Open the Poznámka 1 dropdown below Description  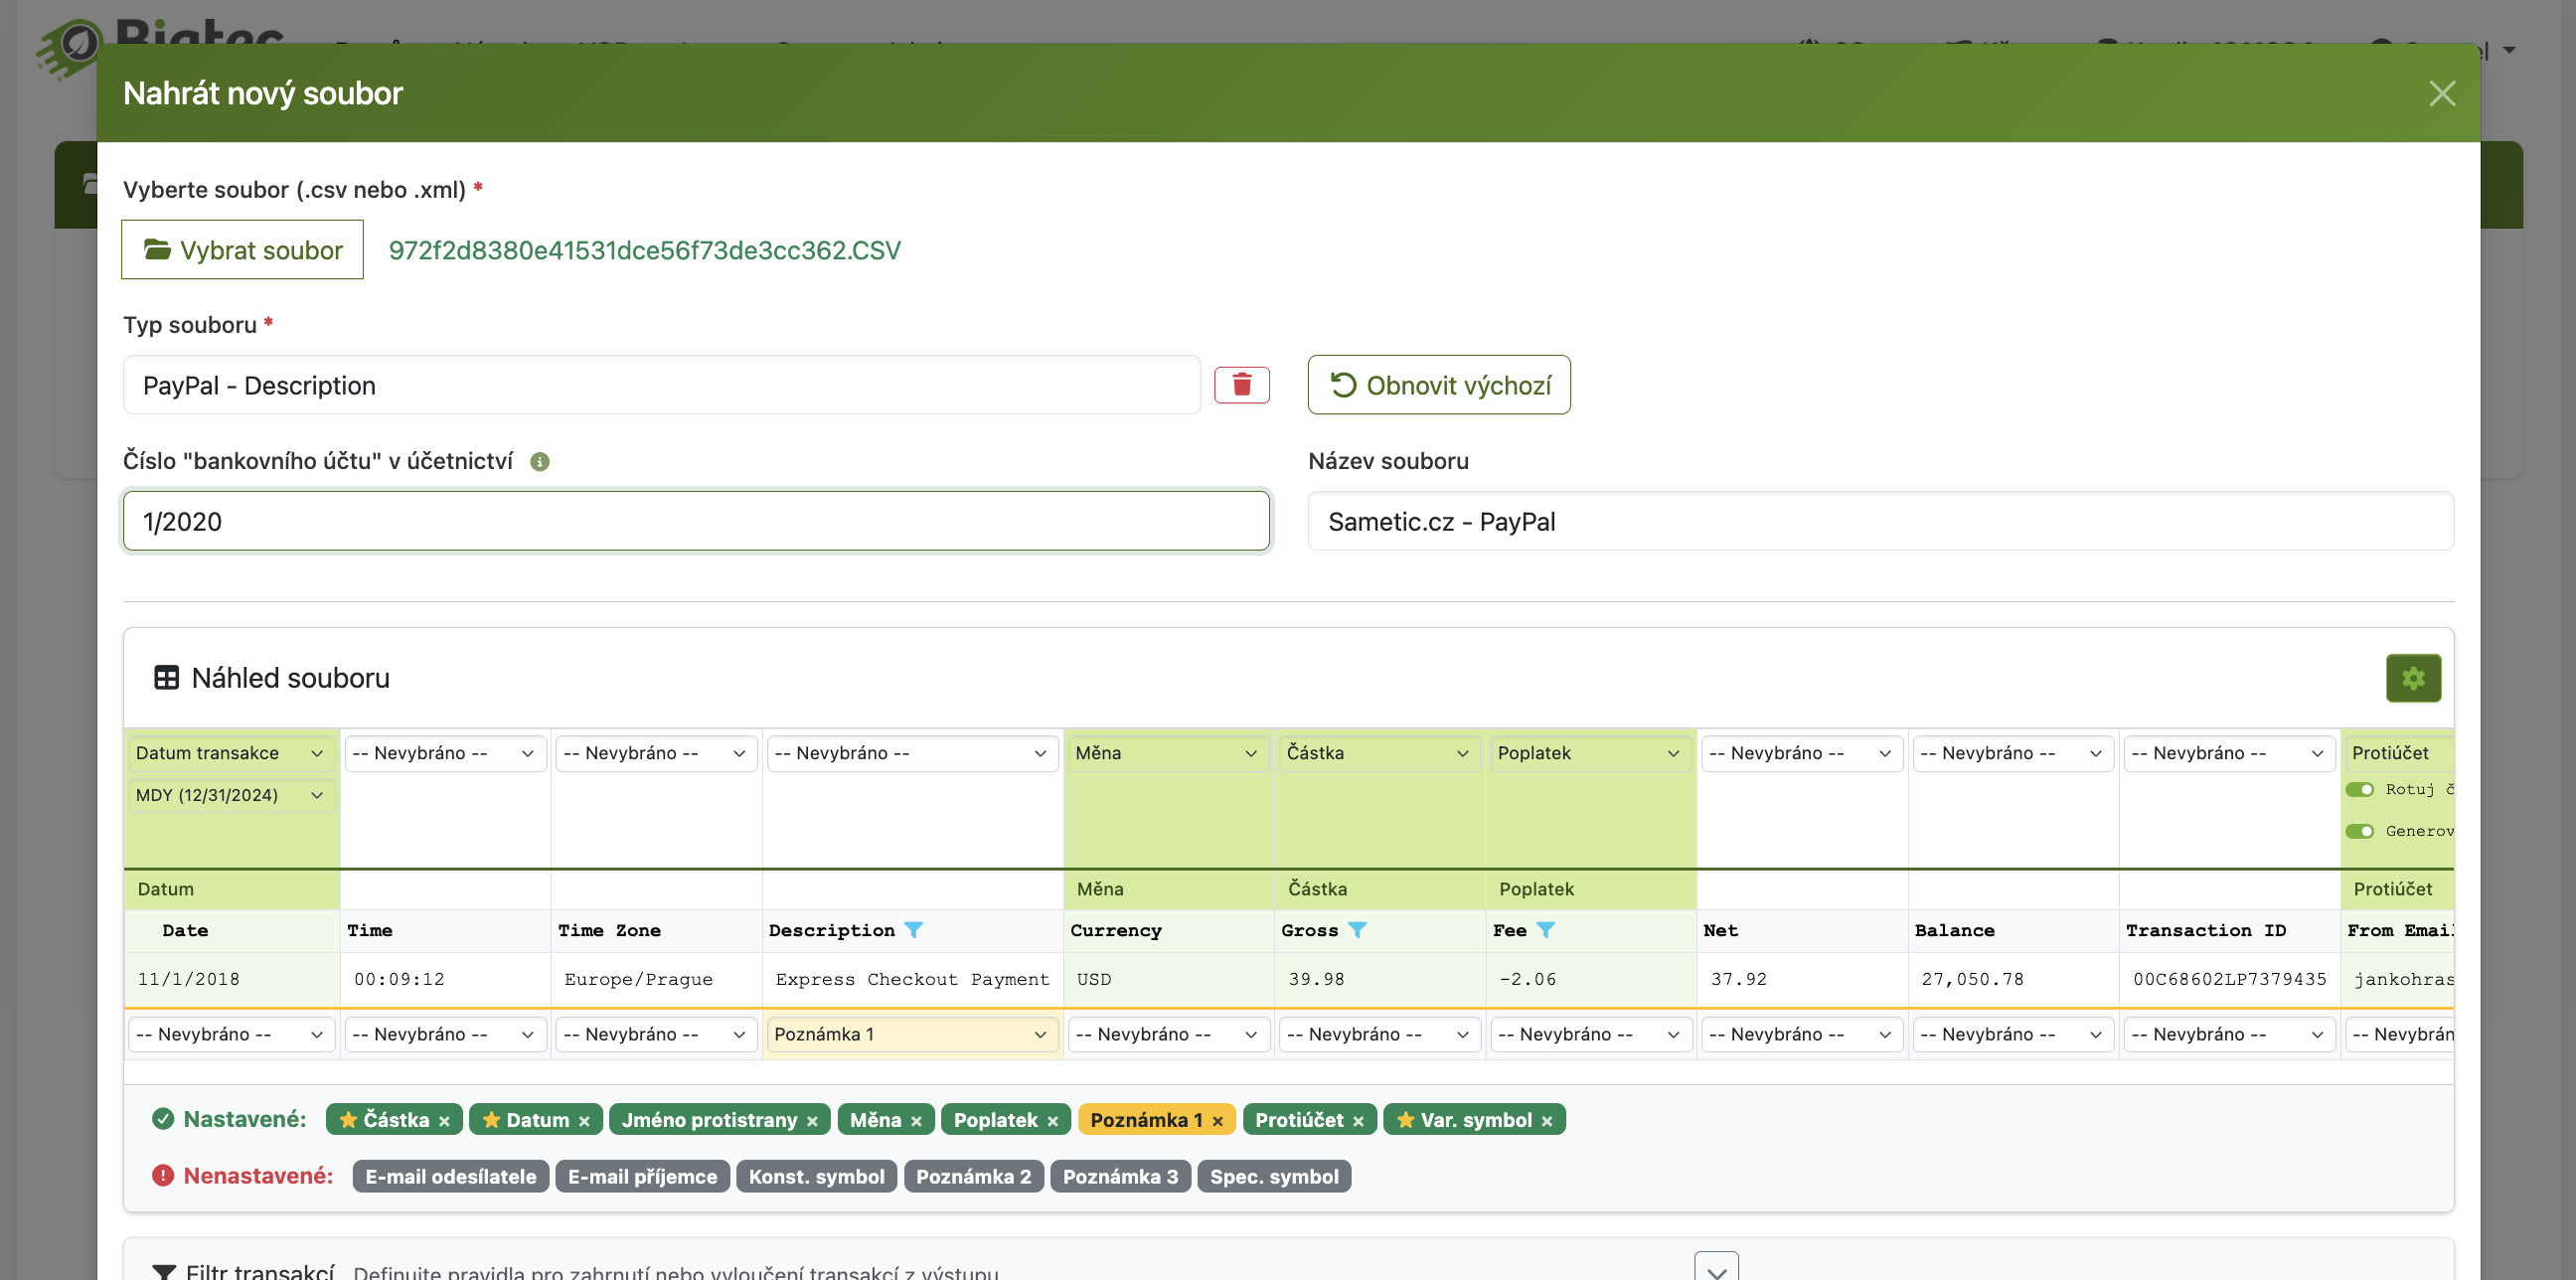point(910,1034)
